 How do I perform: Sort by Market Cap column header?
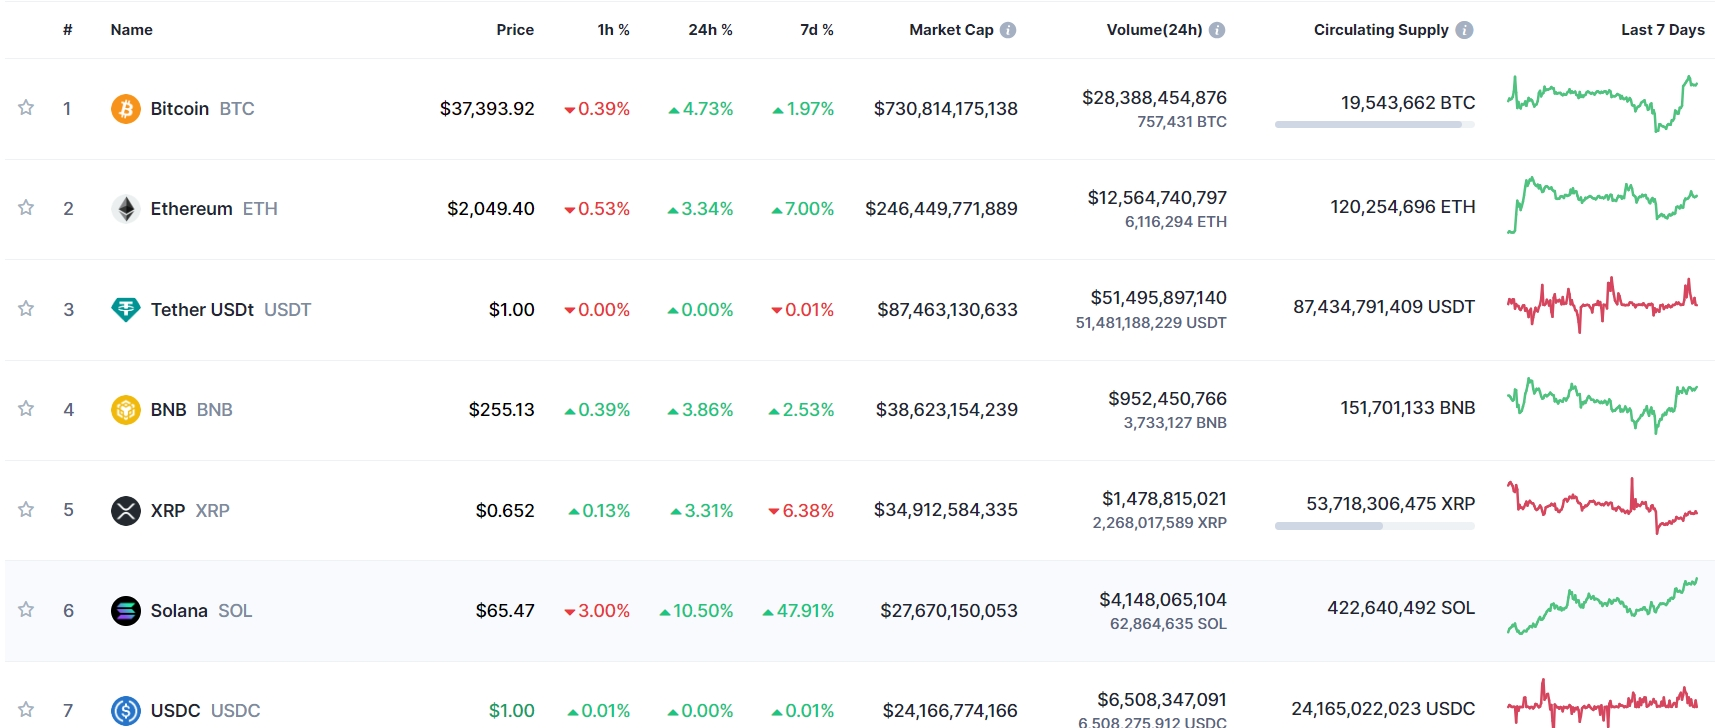coord(951,30)
